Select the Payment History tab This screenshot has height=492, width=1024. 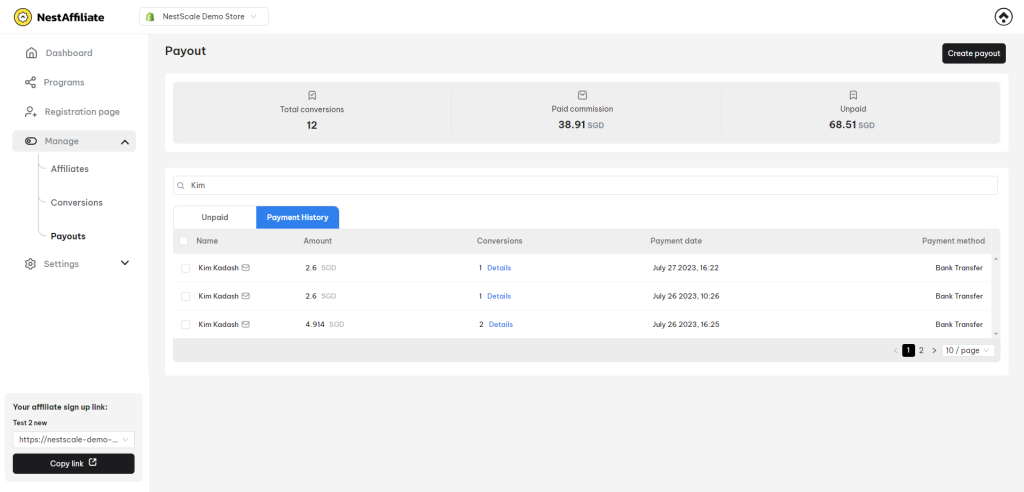pyautogui.click(x=298, y=218)
